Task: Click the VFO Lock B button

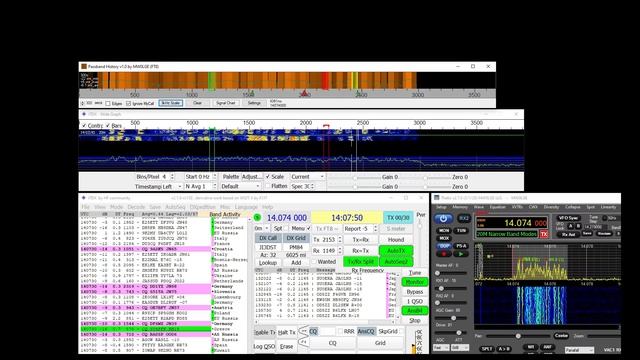Action: click(x=578, y=226)
